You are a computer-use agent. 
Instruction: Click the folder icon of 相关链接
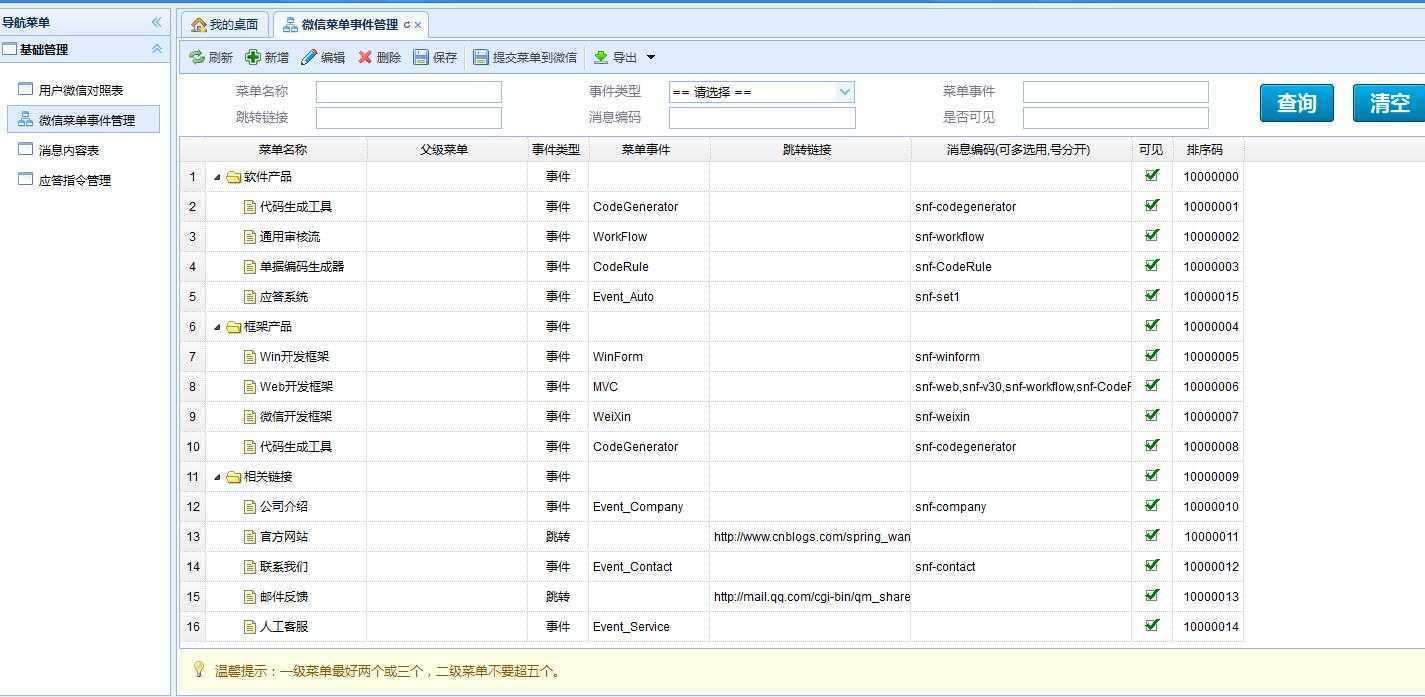pos(233,477)
